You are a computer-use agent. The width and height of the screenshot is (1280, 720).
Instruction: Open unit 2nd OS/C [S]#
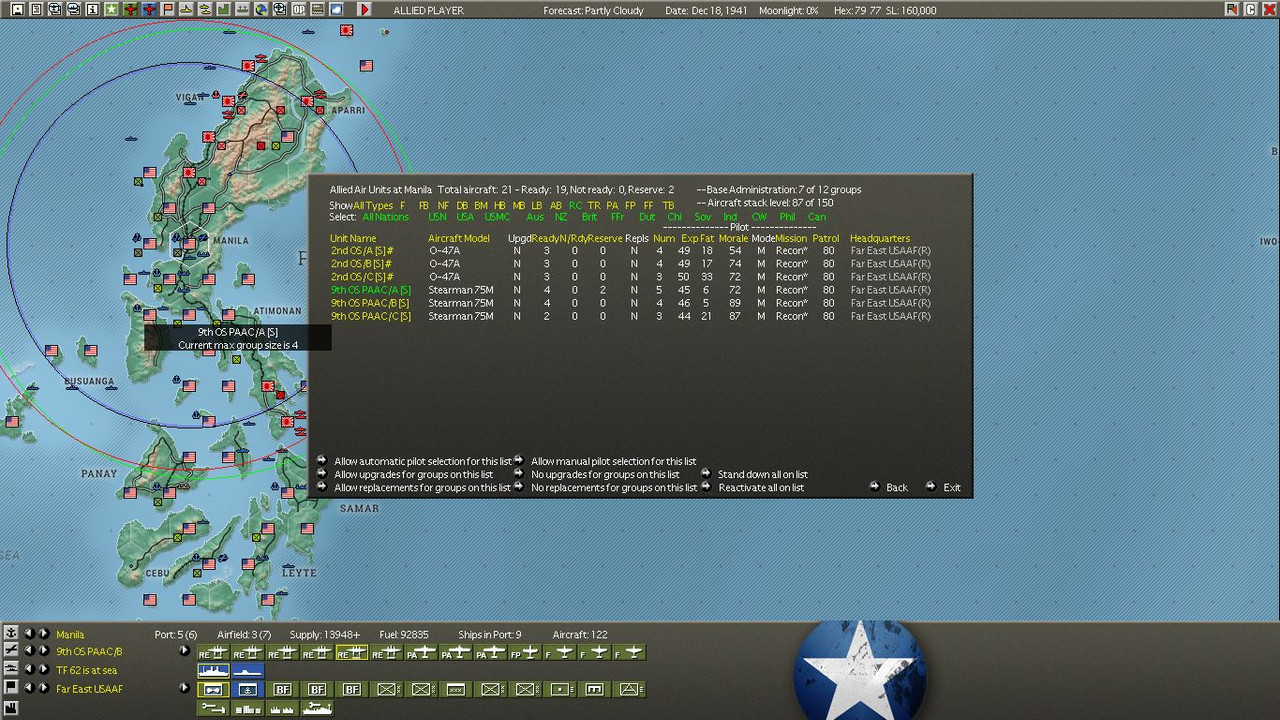362,277
